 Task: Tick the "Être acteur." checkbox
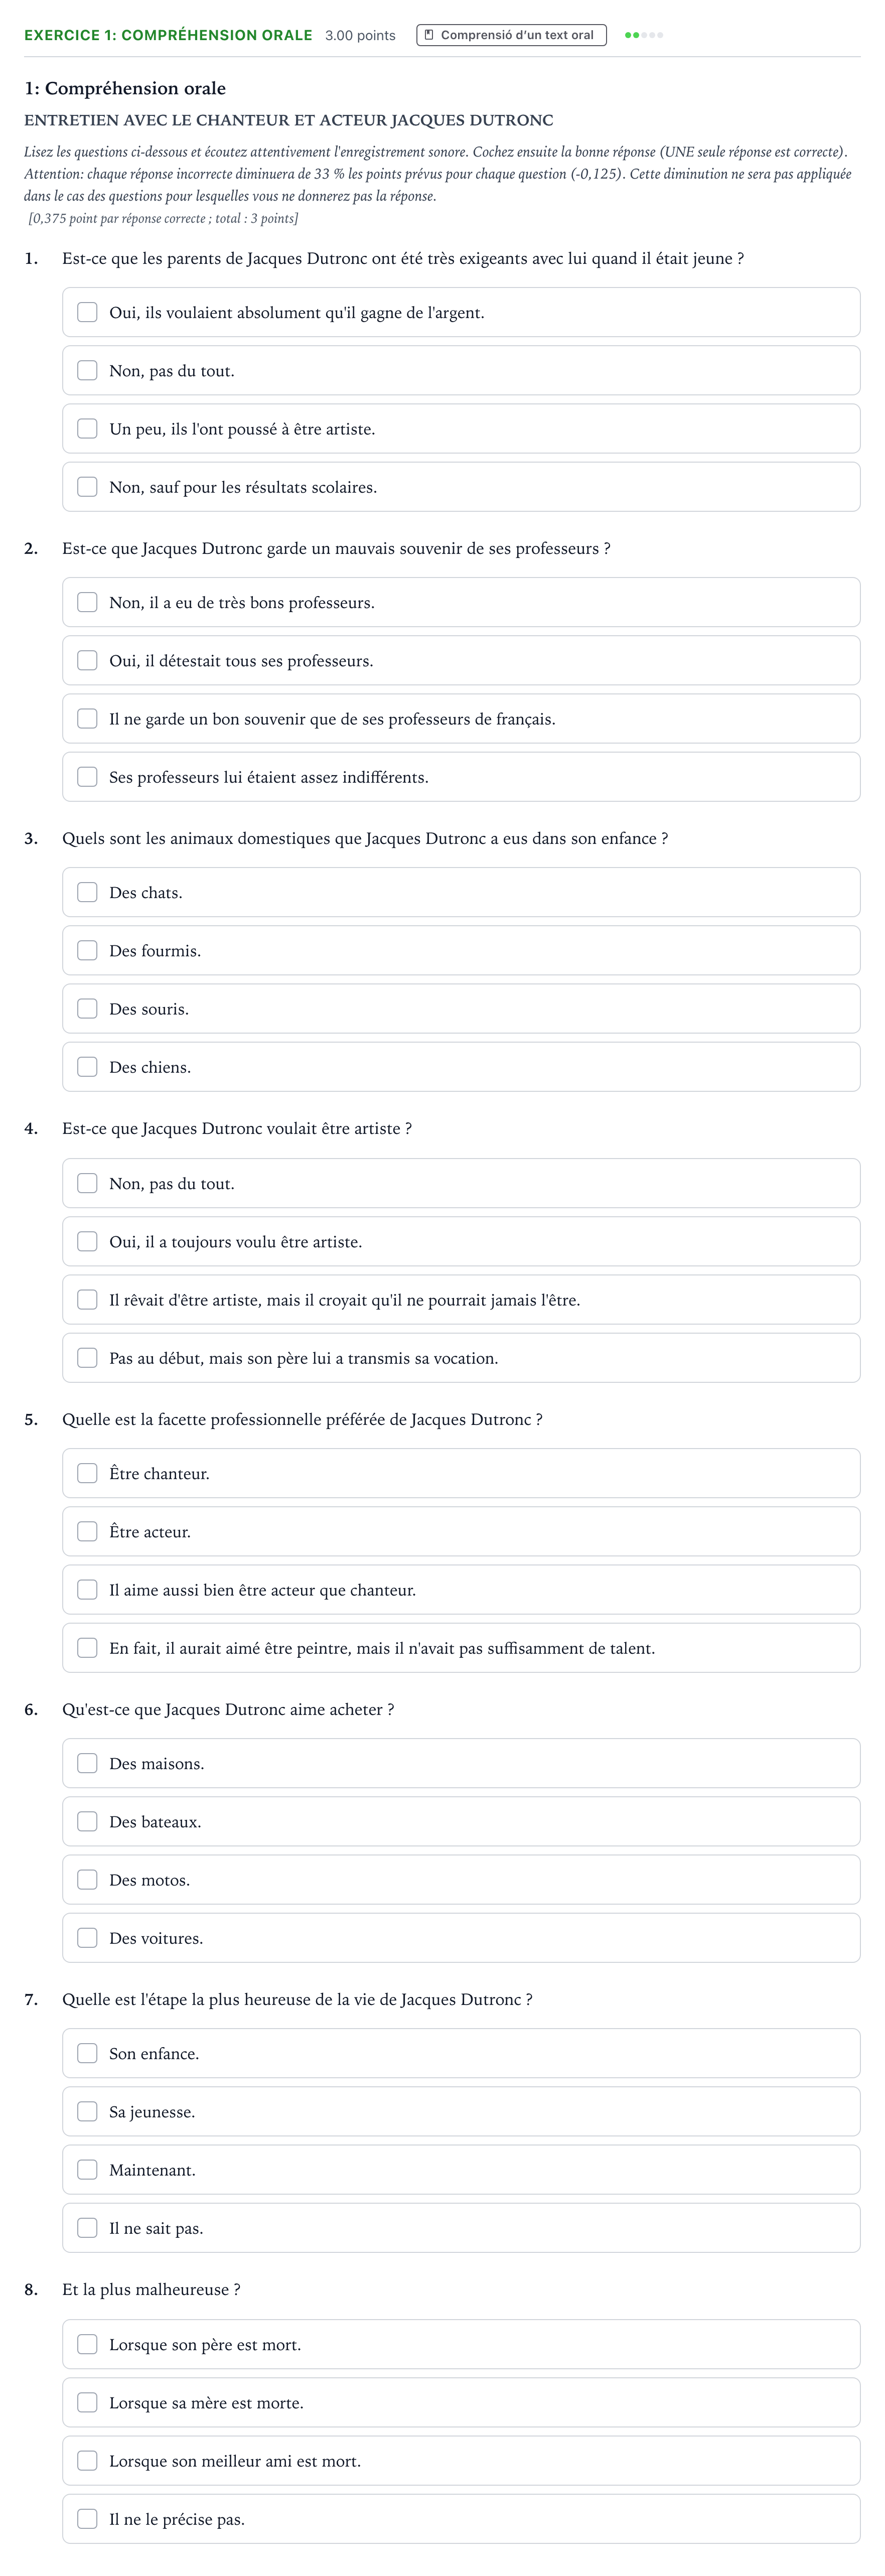pos(88,1532)
